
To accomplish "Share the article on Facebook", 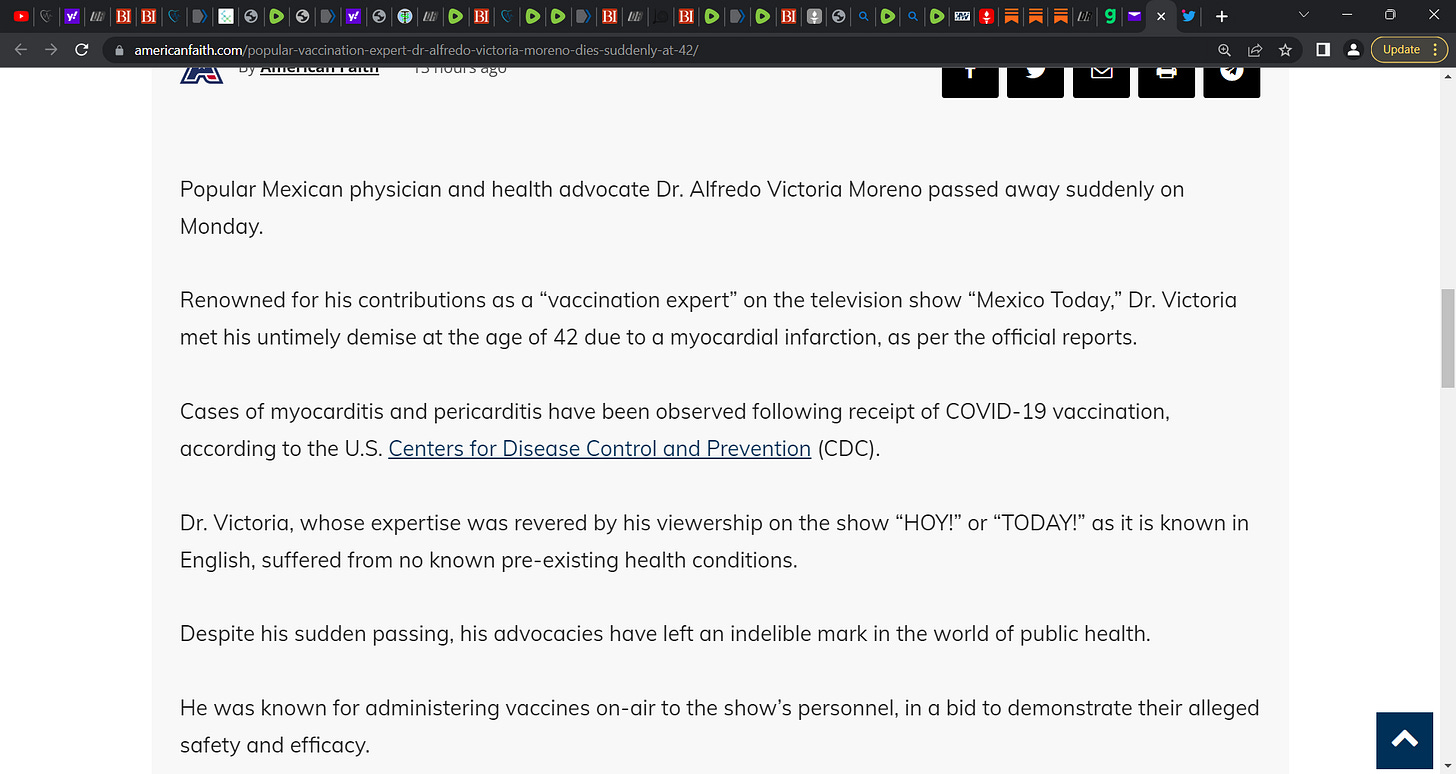I will click(970, 81).
